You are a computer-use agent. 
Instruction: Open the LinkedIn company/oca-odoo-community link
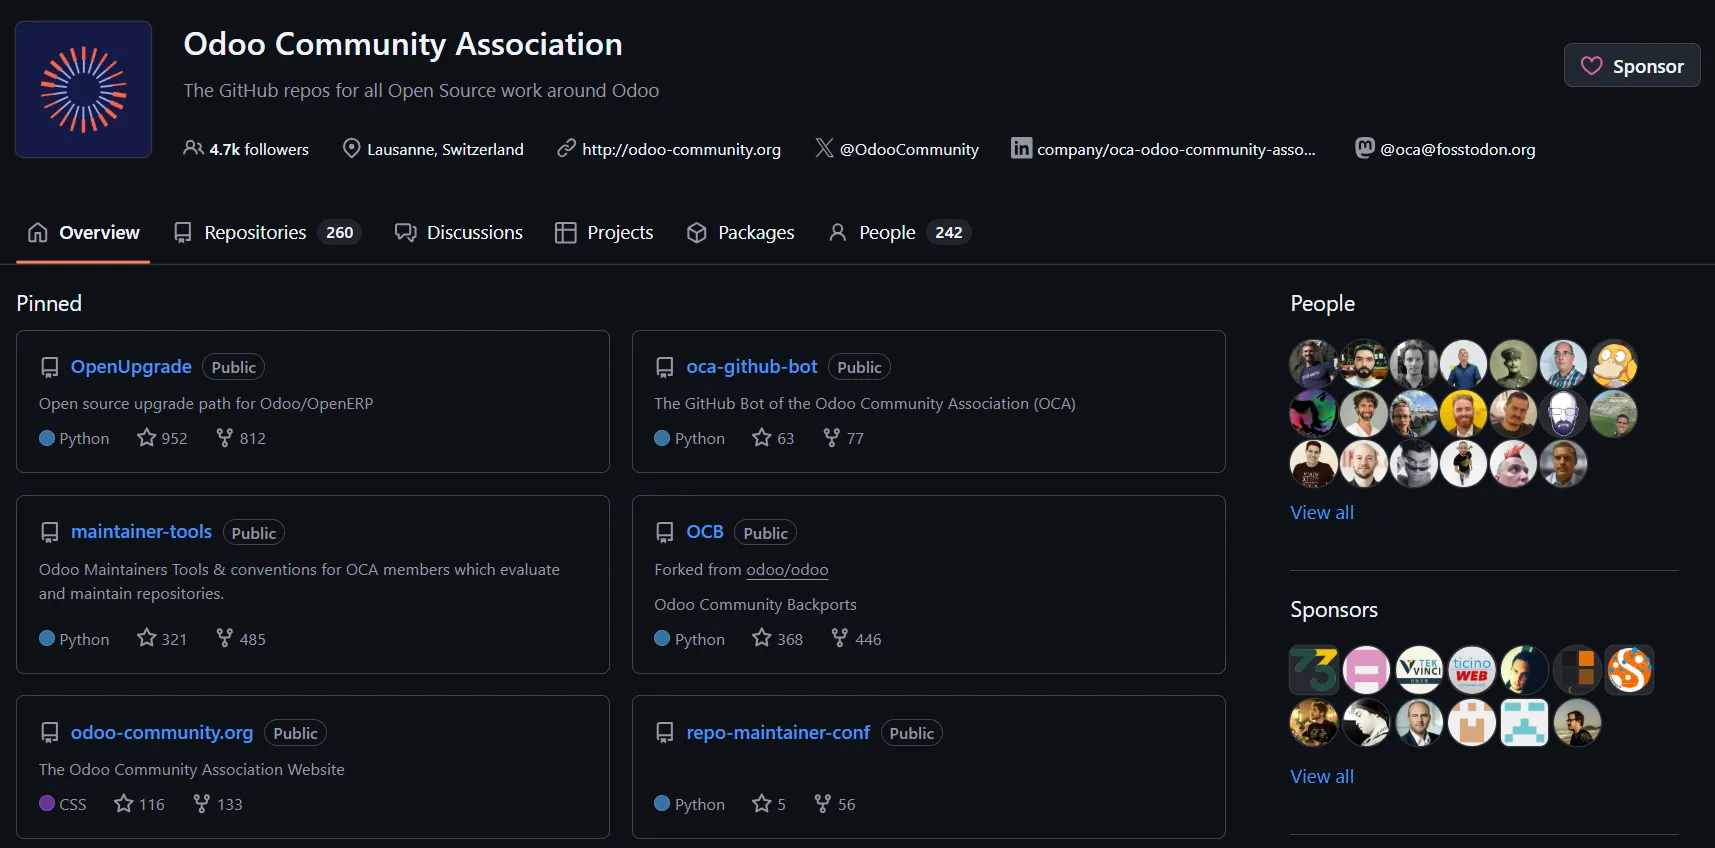point(1176,149)
